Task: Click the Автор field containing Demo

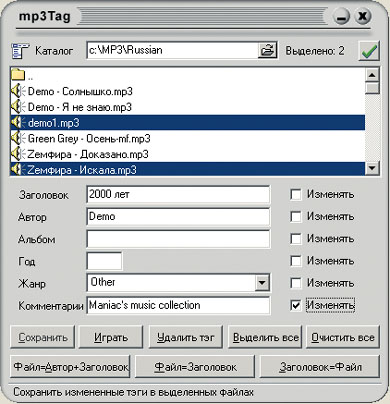Action: (178, 217)
